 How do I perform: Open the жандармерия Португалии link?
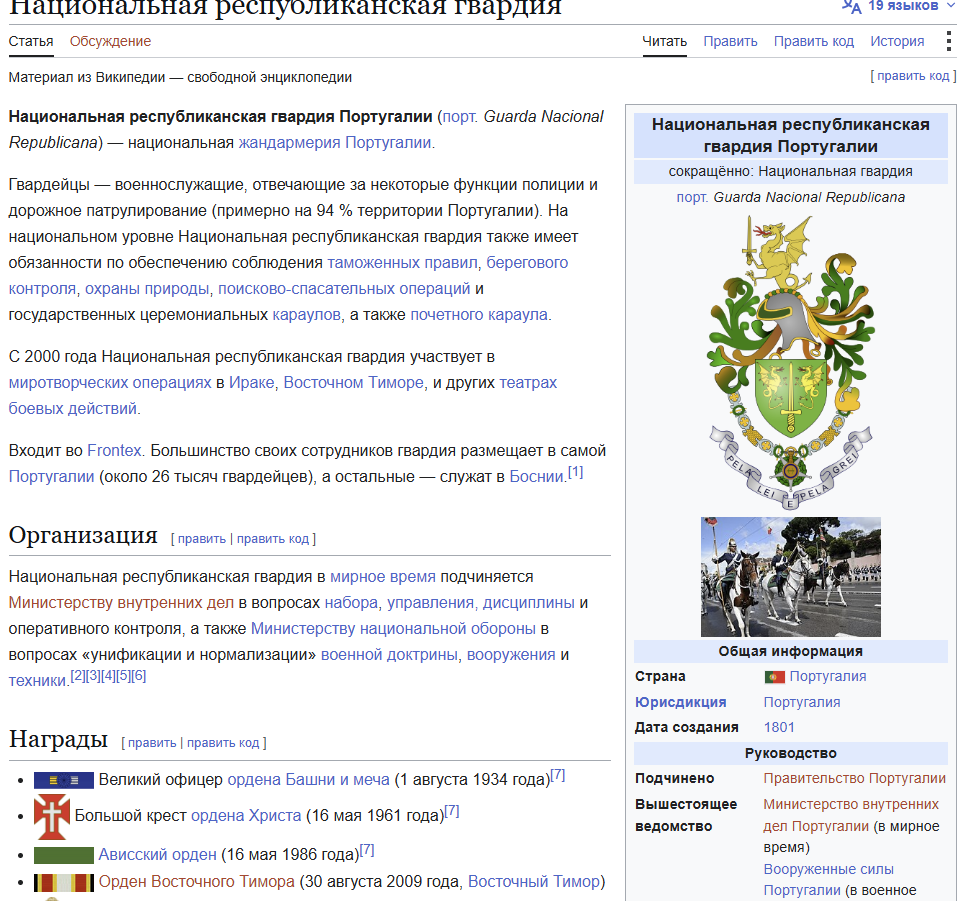tap(335, 142)
